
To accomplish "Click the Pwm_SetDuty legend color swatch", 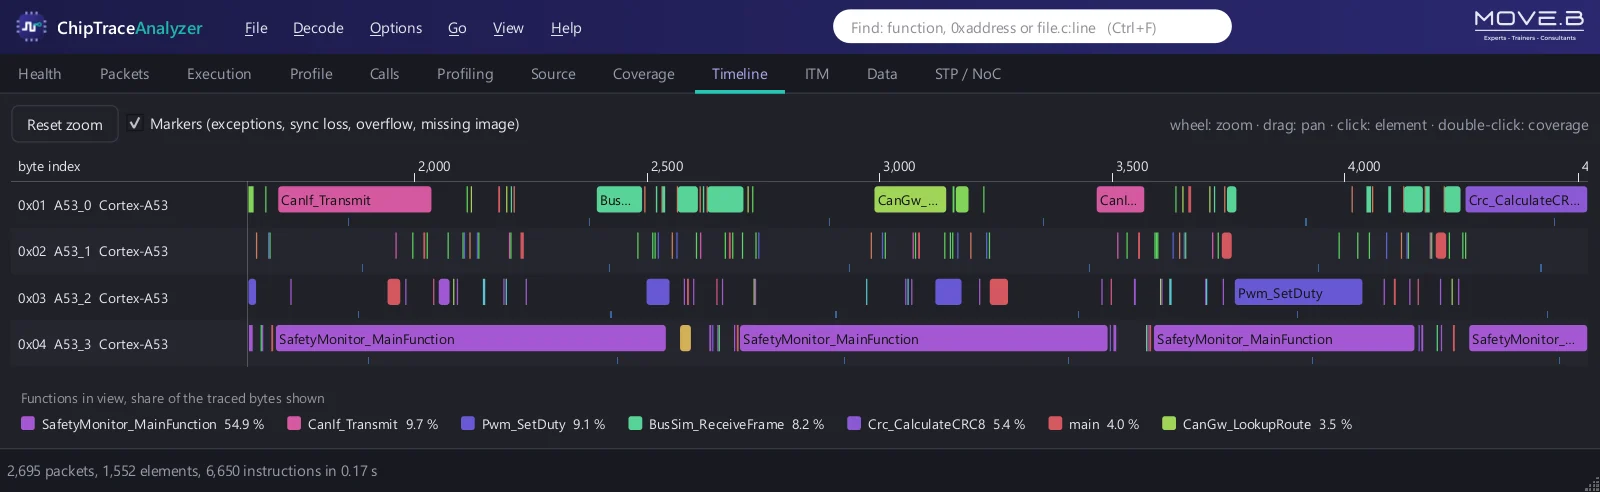I will click(x=468, y=423).
